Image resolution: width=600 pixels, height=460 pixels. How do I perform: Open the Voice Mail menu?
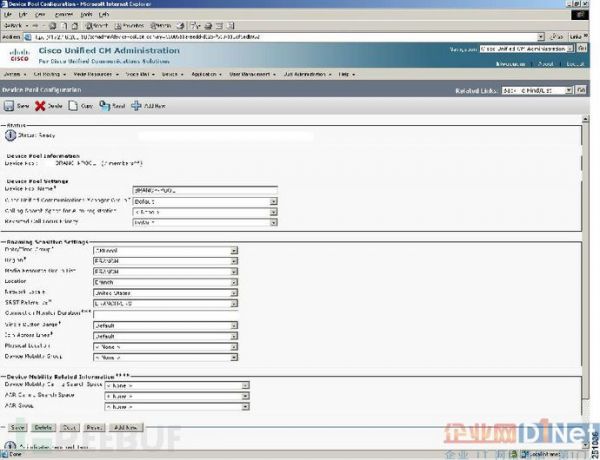[140, 74]
